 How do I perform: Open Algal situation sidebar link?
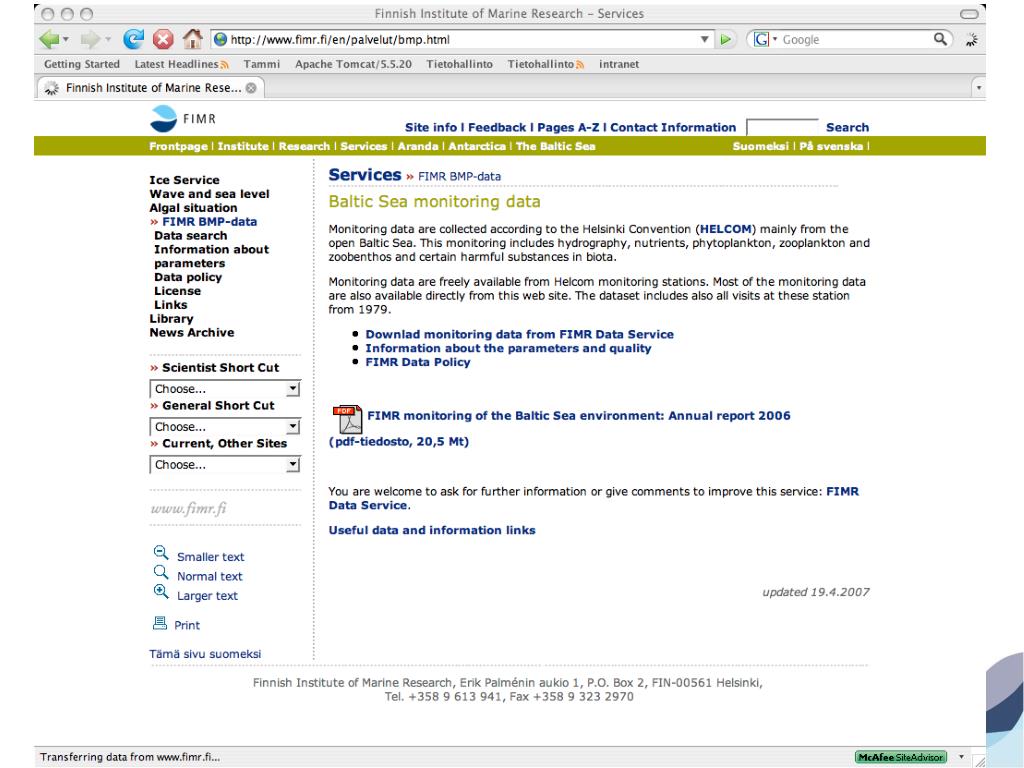[x=193, y=208]
